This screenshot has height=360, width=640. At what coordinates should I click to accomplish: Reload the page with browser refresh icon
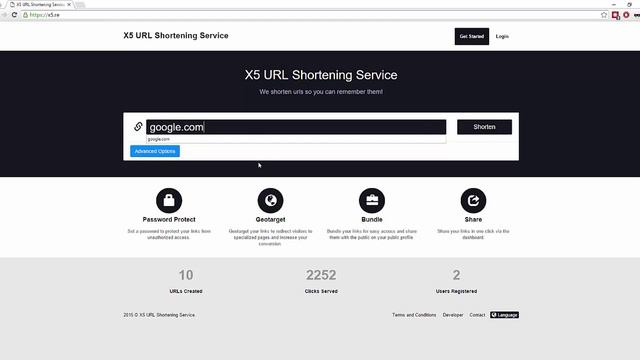click(x=14, y=15)
